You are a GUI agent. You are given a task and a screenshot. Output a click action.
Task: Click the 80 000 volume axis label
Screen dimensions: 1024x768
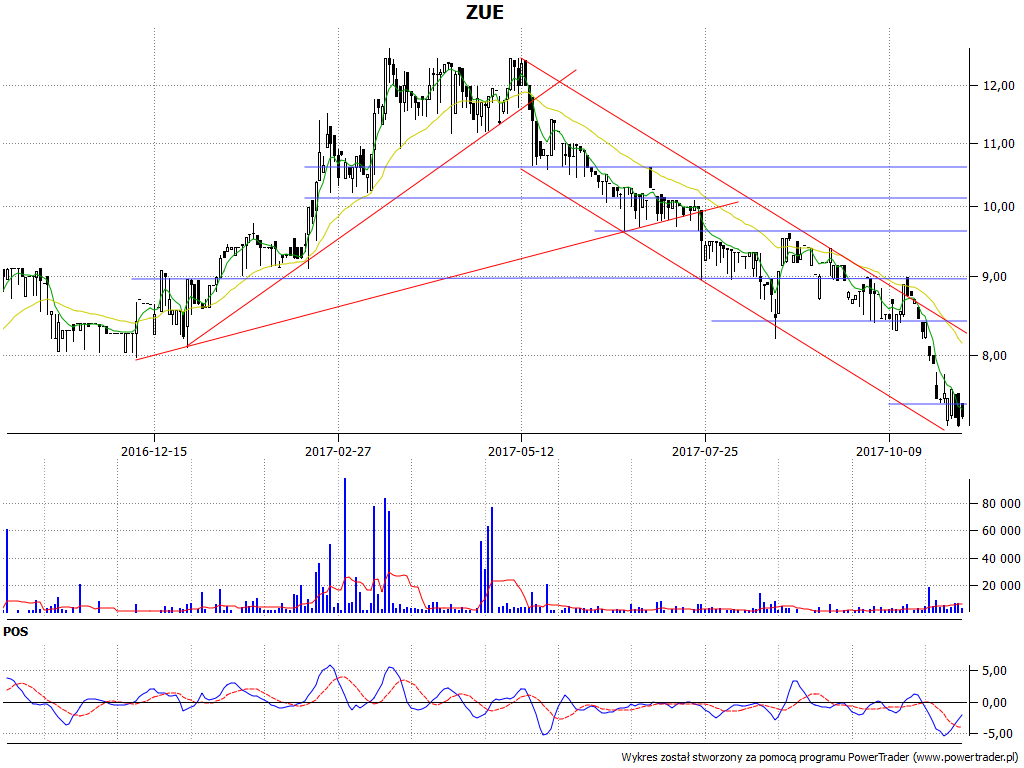pyautogui.click(x=1001, y=504)
